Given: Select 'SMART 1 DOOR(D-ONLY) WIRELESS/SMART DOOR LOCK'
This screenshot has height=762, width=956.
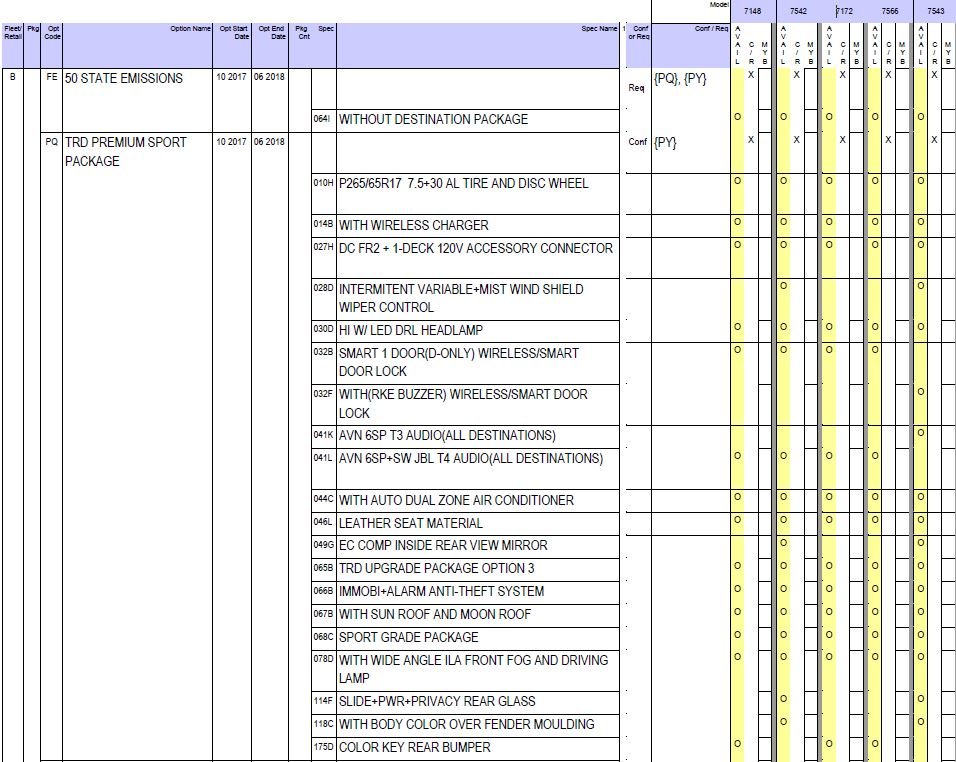Looking at the screenshot, I should coord(458,362).
